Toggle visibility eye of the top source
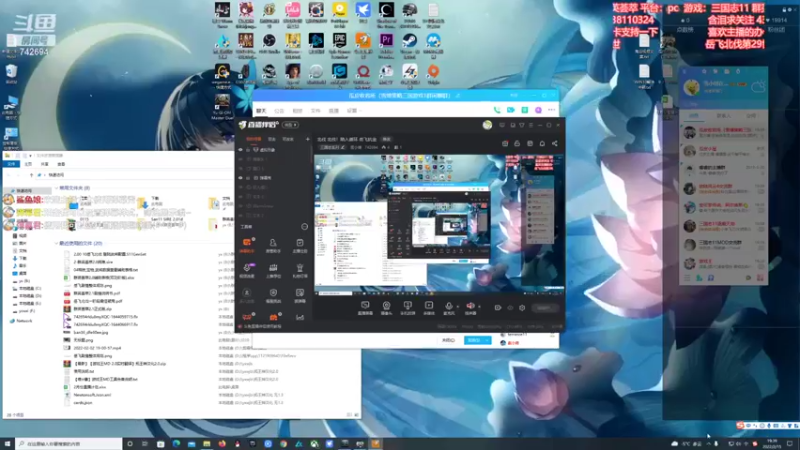This screenshot has height=450, width=800. pos(240,150)
